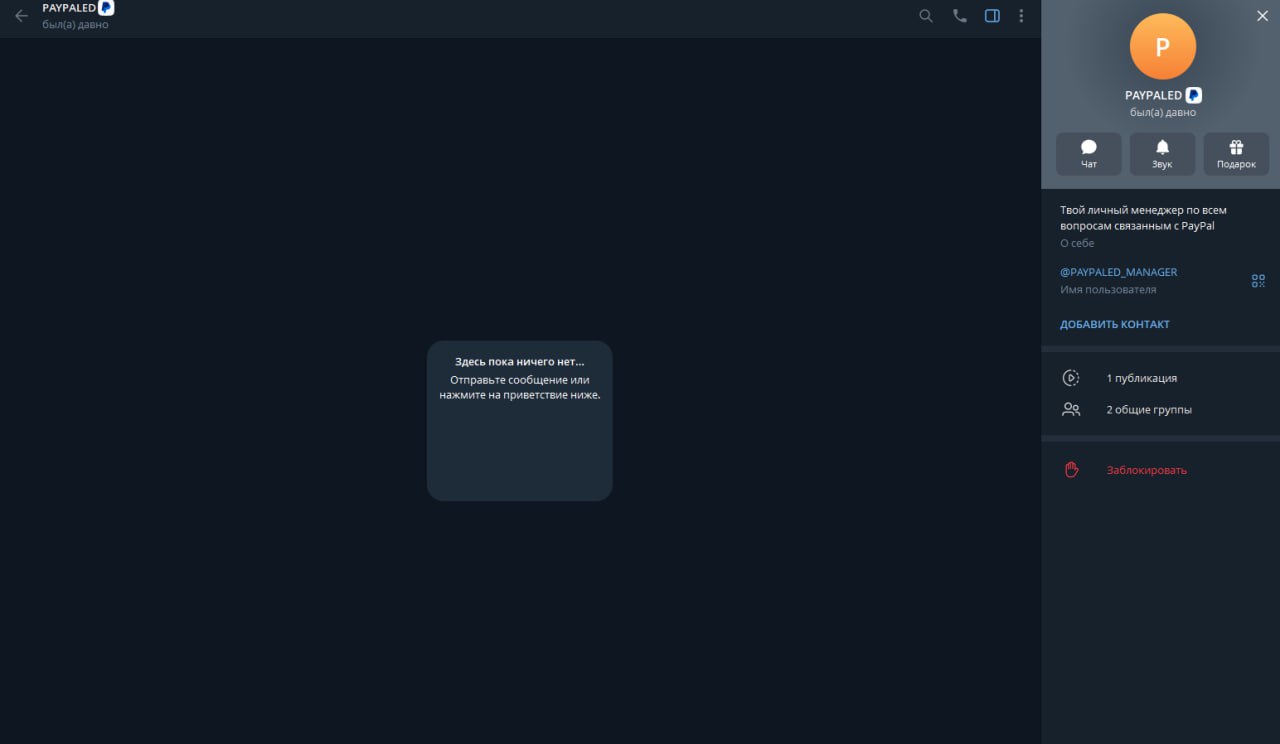Click the @PAYPALED_MANAGER username link
1280x744 pixels.
[x=1118, y=272]
